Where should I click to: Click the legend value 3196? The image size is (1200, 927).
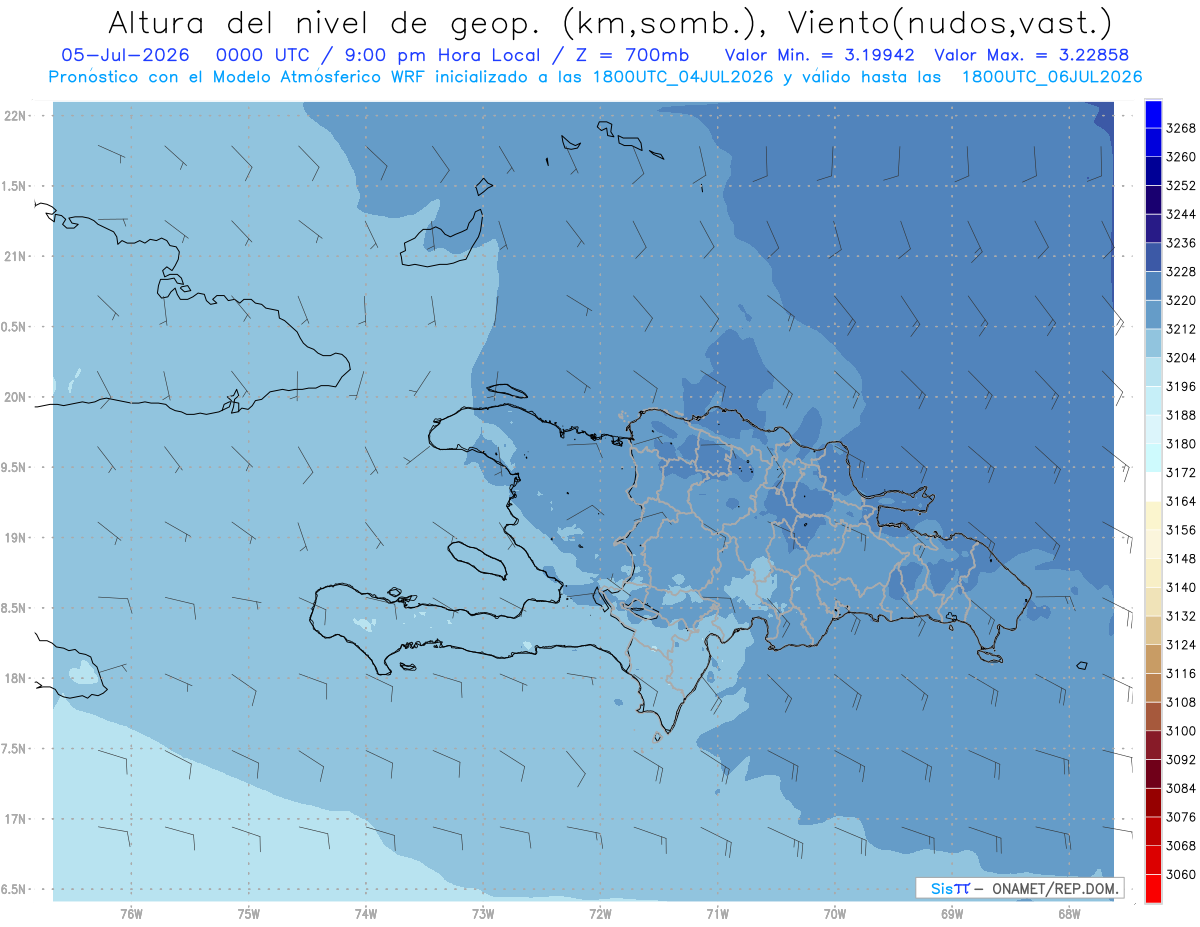click(x=1181, y=386)
